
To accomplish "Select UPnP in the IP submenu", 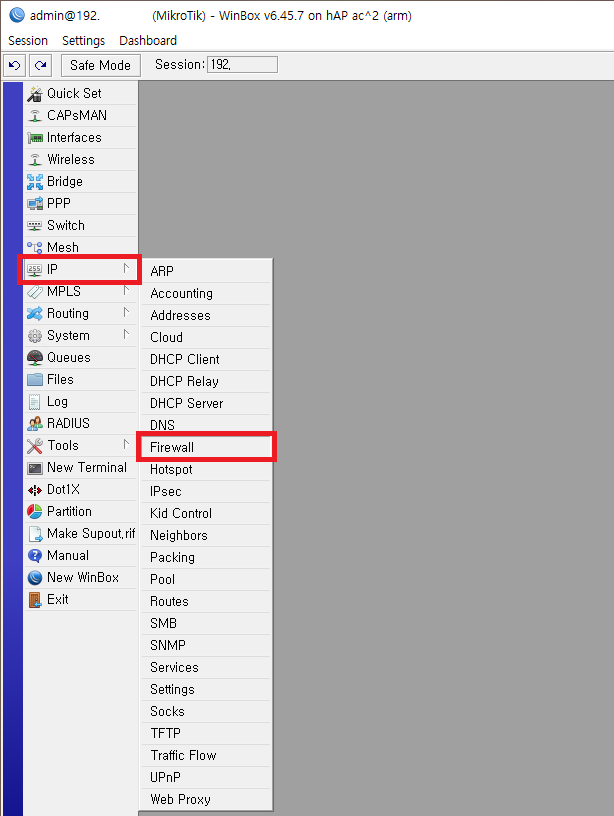I will 206,777.
